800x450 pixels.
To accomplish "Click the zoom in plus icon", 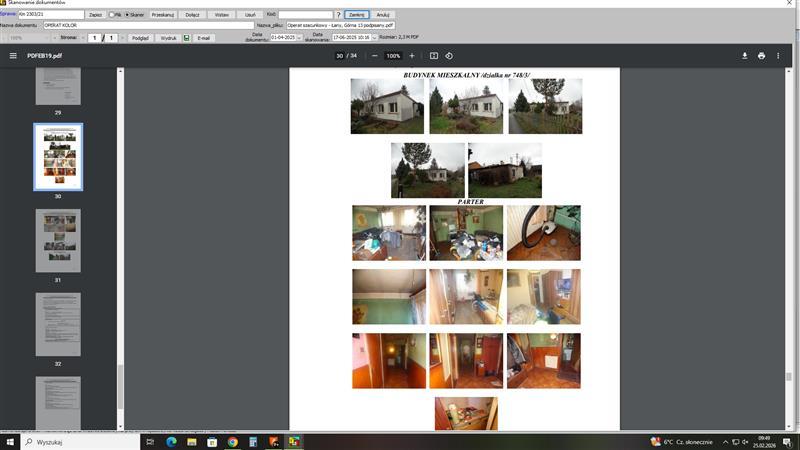I will [x=412, y=56].
